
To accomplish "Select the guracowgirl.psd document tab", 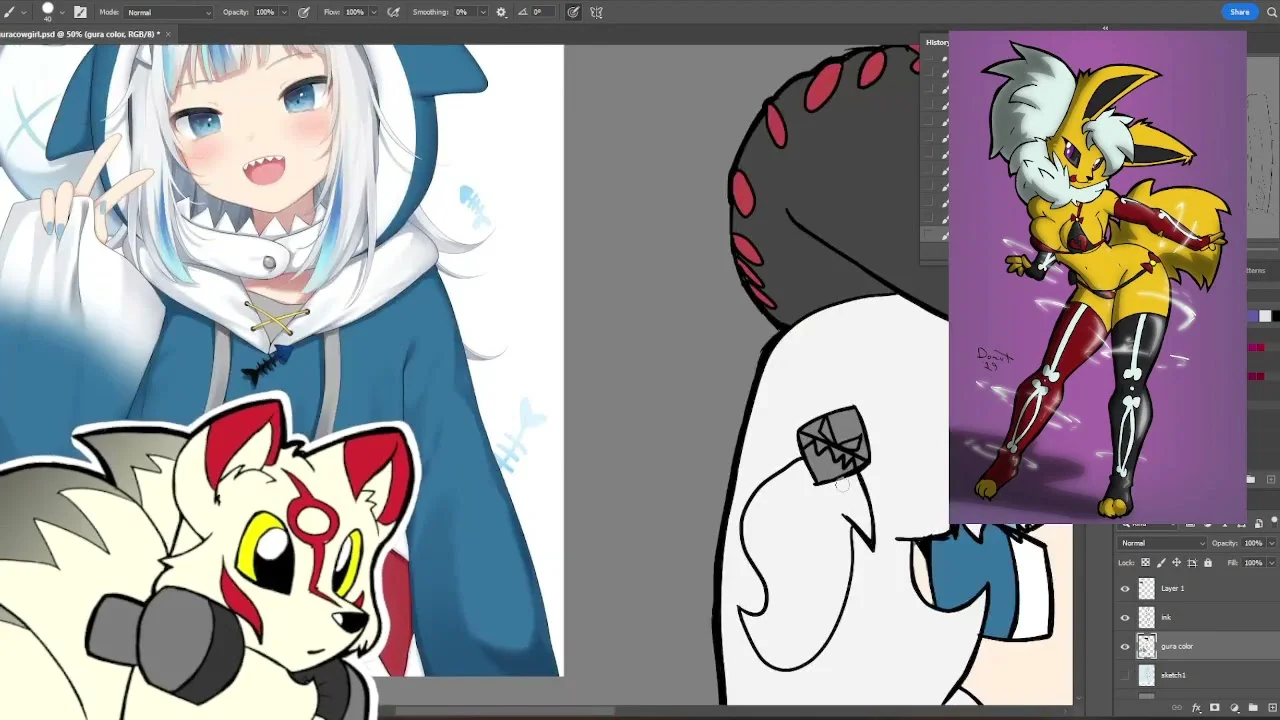I will point(78,34).
